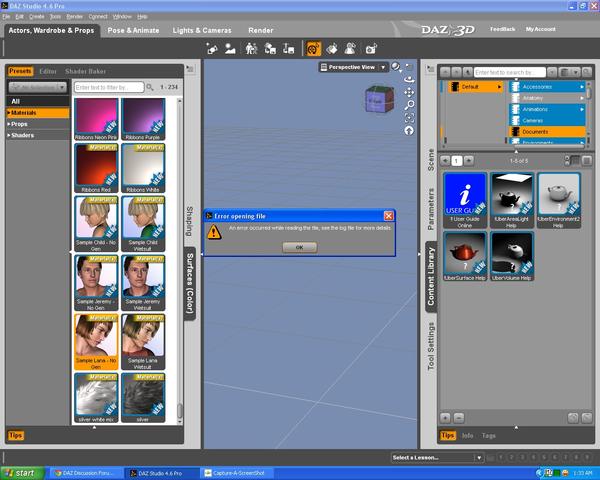Image resolution: width=600 pixels, height=480 pixels.
Task: Click the plus button below Content Library
Action: click(x=445, y=418)
